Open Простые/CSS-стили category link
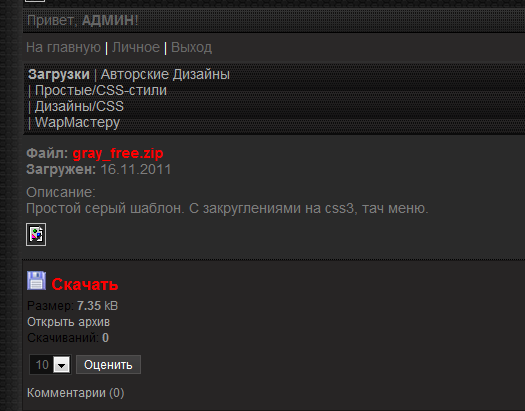This screenshot has height=411, width=525. click(x=101, y=90)
